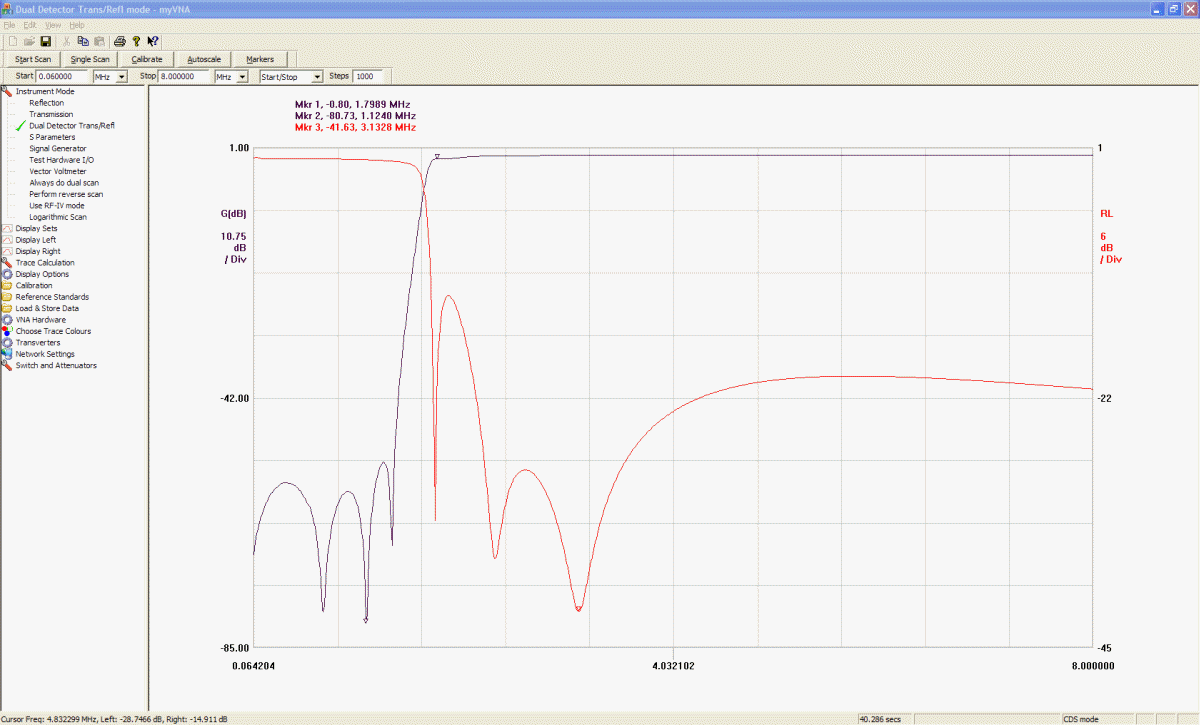Image resolution: width=1200 pixels, height=725 pixels.
Task: Open the Start/Stop sweep mode dropdown
Action: (x=318, y=76)
